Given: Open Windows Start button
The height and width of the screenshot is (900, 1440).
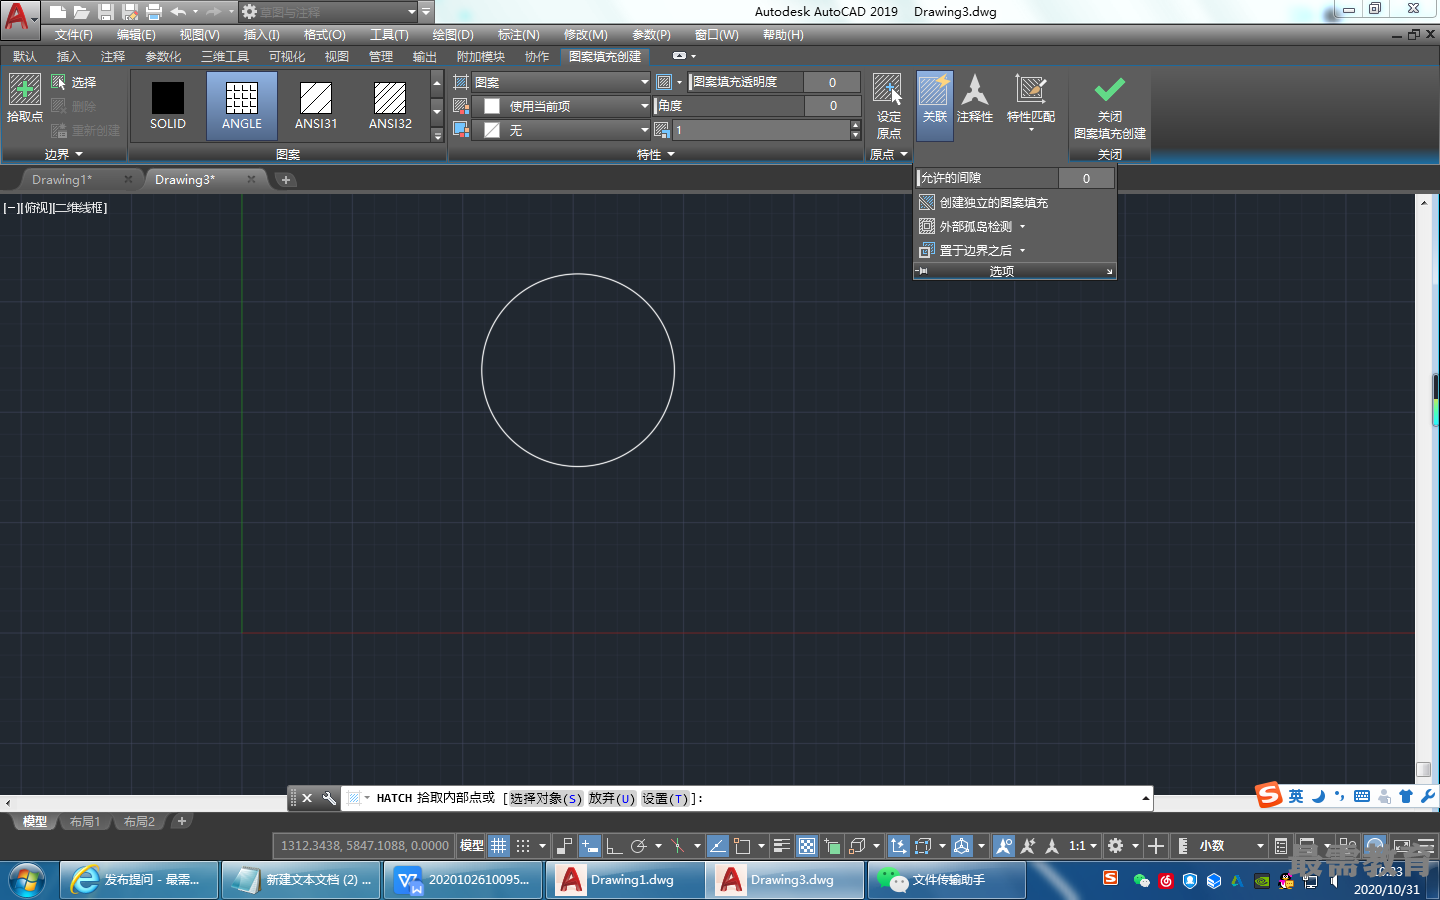Looking at the screenshot, I should [27, 880].
